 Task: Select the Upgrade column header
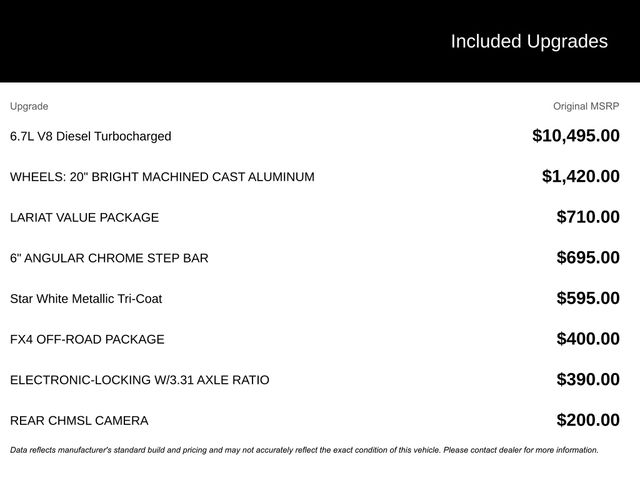(x=29, y=106)
